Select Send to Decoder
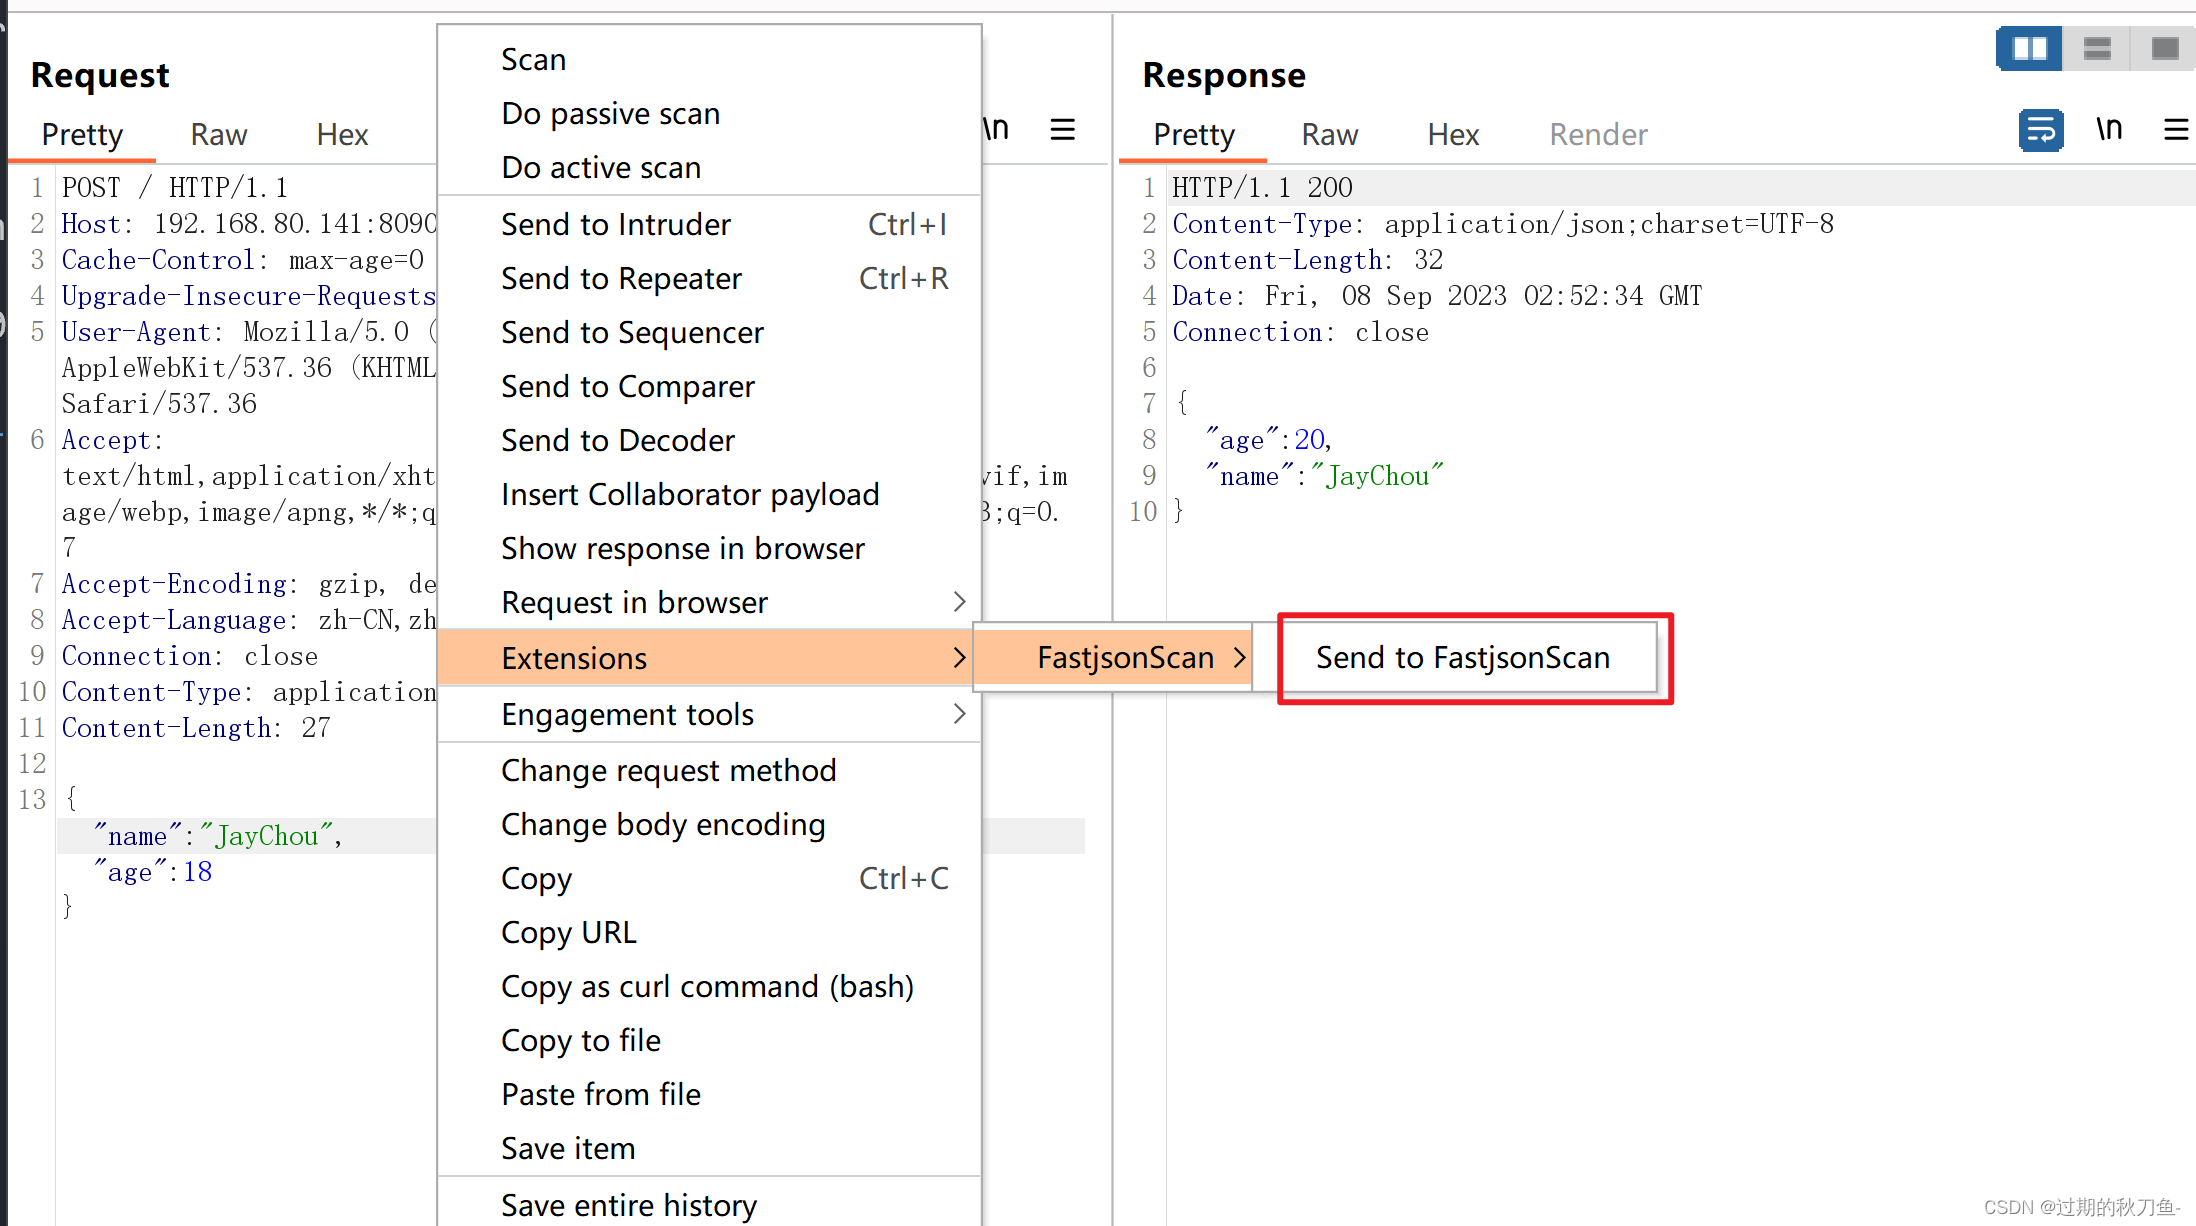The image size is (2196, 1226). click(709, 441)
